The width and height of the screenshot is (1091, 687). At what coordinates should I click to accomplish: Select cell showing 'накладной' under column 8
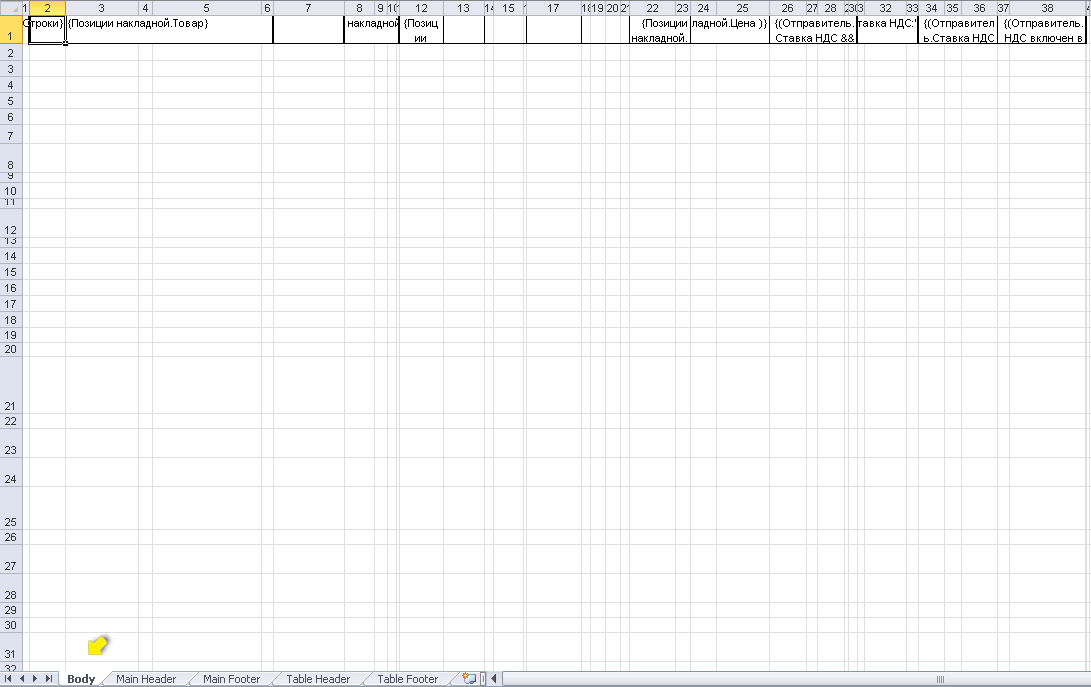pos(372,30)
